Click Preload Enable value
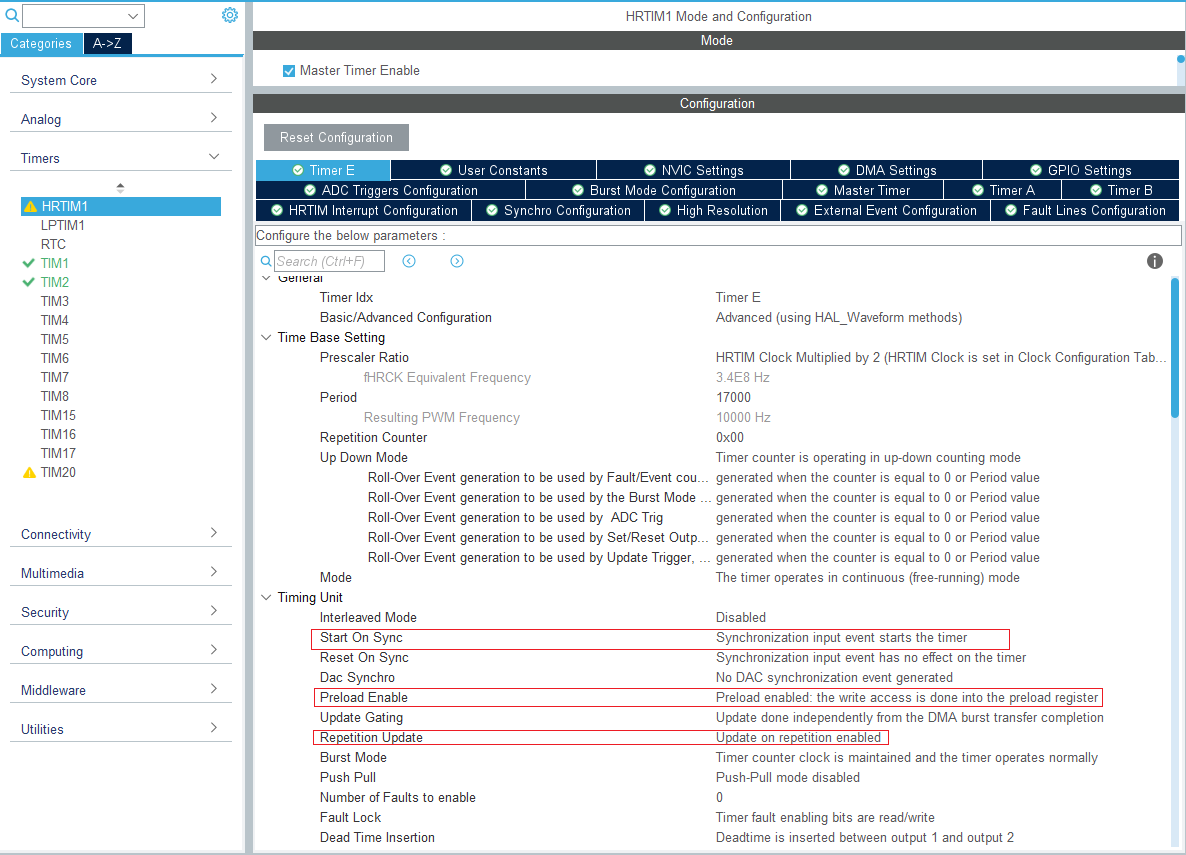The image size is (1186, 855). [x=907, y=698]
